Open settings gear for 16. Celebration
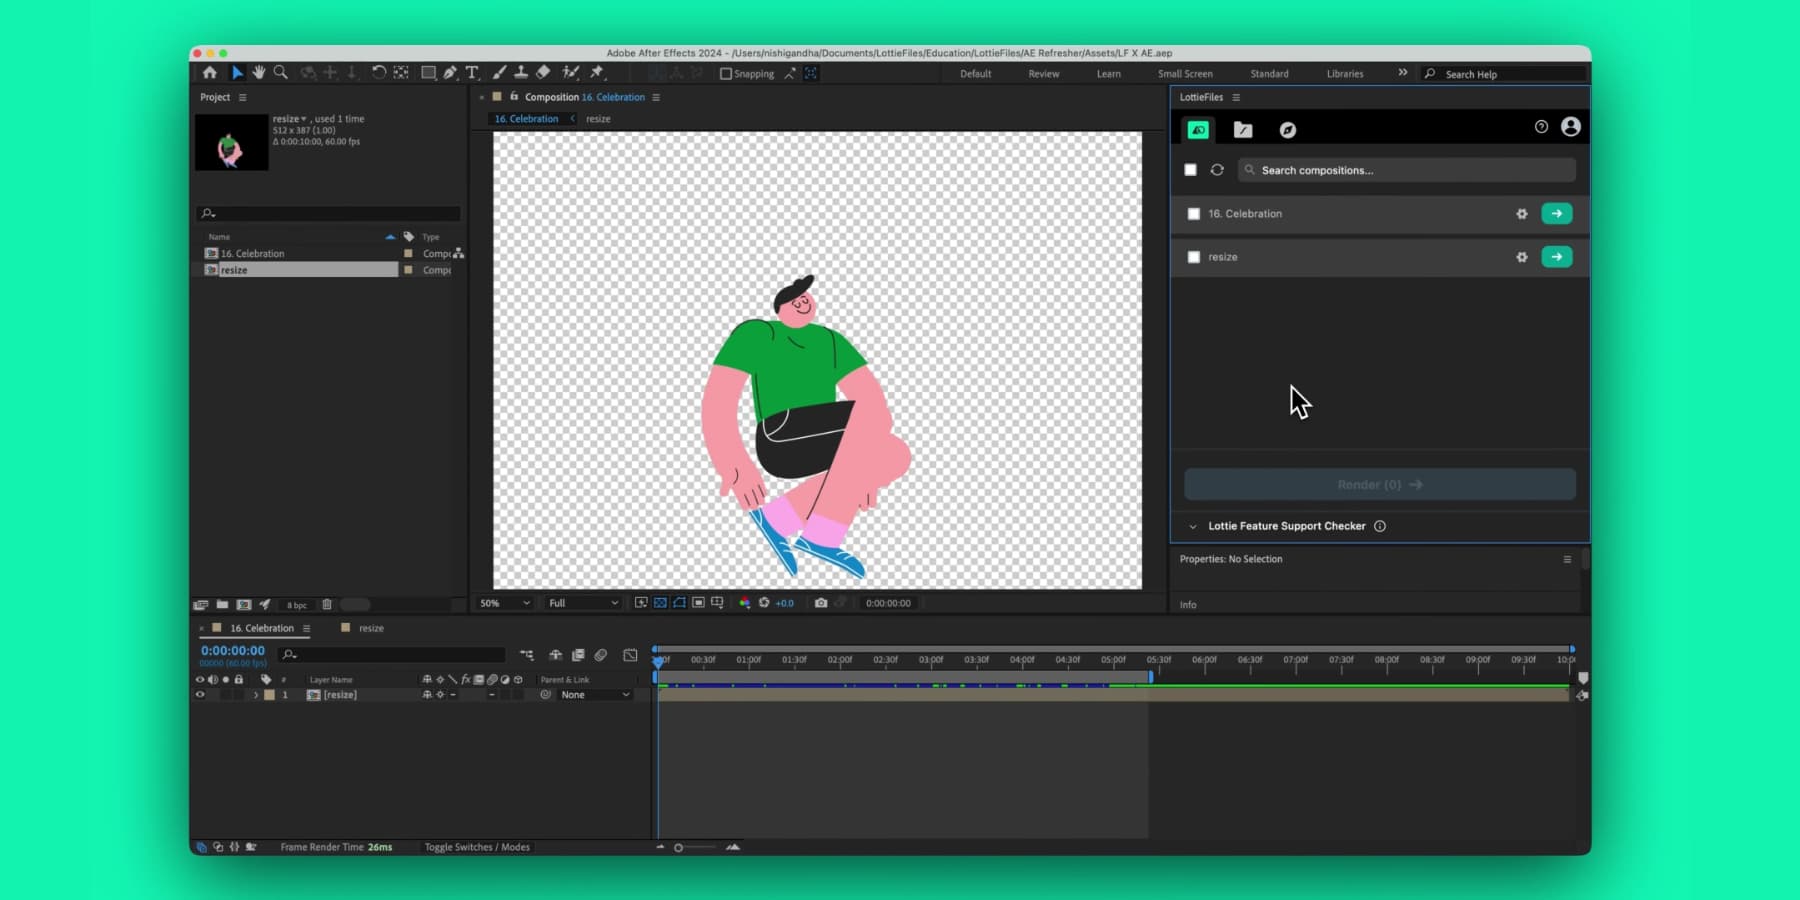 click(x=1522, y=214)
